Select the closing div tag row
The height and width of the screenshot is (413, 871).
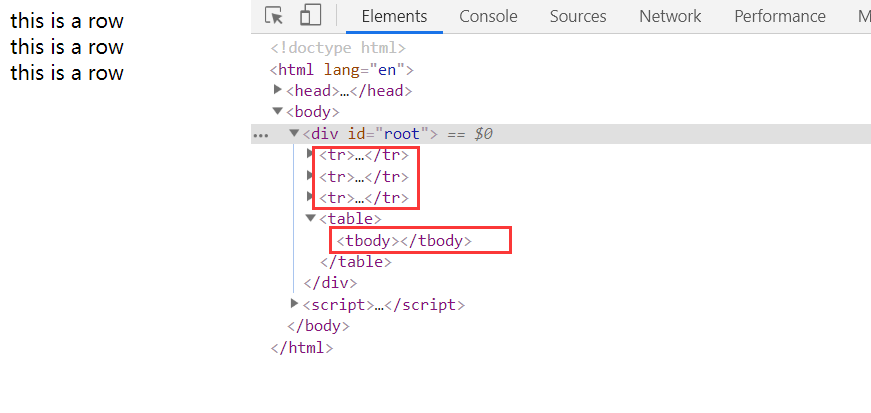(330, 283)
